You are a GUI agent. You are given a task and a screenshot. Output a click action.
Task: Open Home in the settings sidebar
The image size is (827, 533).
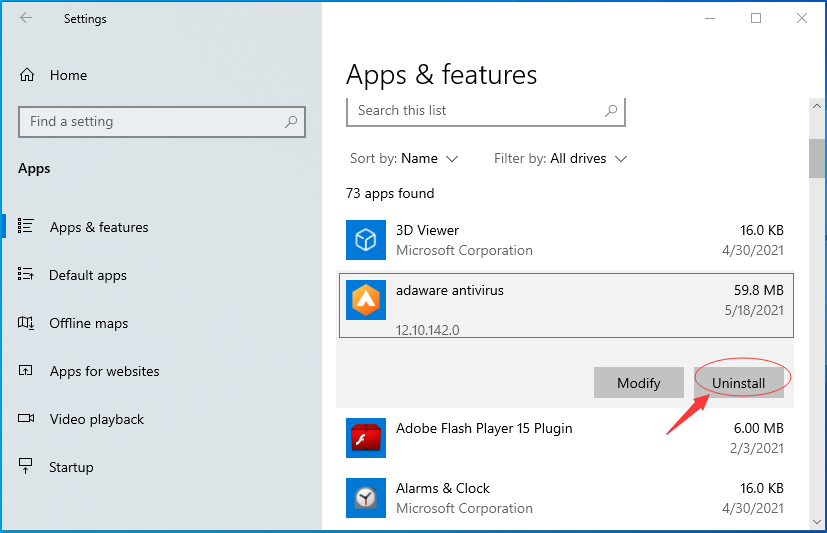tap(68, 75)
